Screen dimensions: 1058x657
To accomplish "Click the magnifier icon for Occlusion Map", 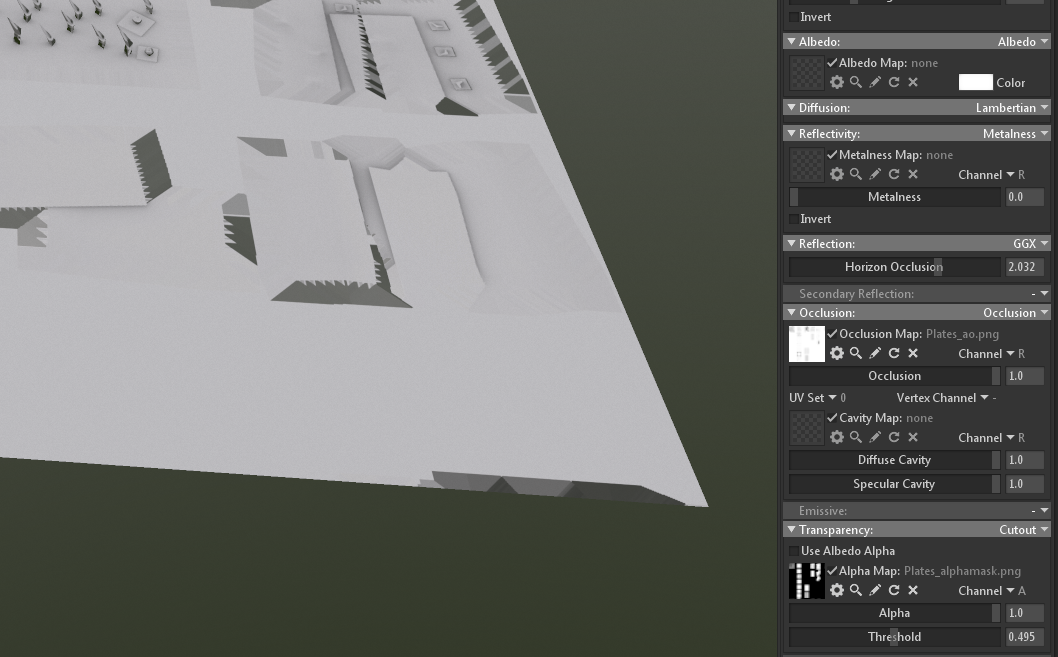I will click(x=856, y=353).
